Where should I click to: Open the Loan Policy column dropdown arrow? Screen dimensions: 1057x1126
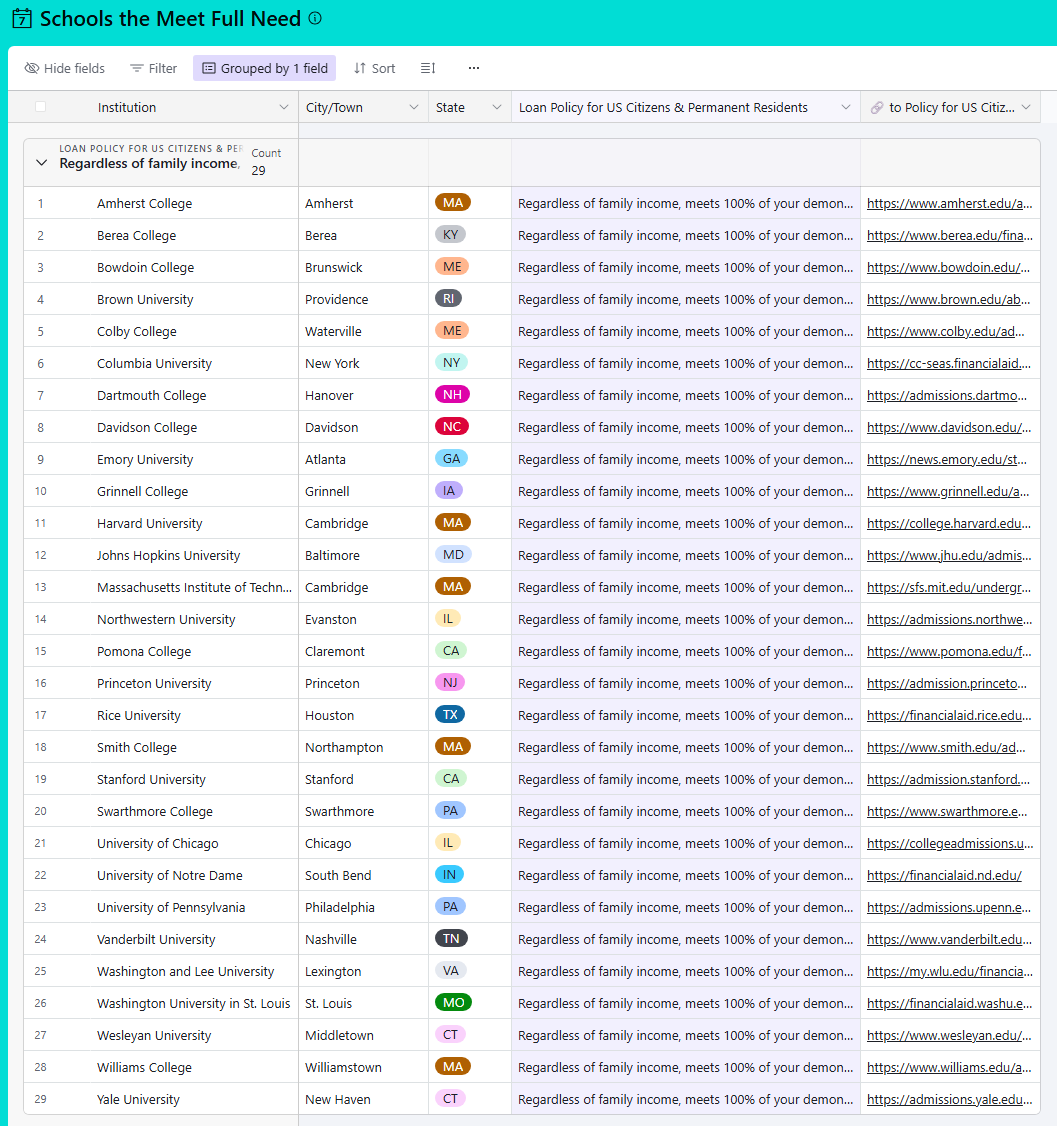point(846,107)
